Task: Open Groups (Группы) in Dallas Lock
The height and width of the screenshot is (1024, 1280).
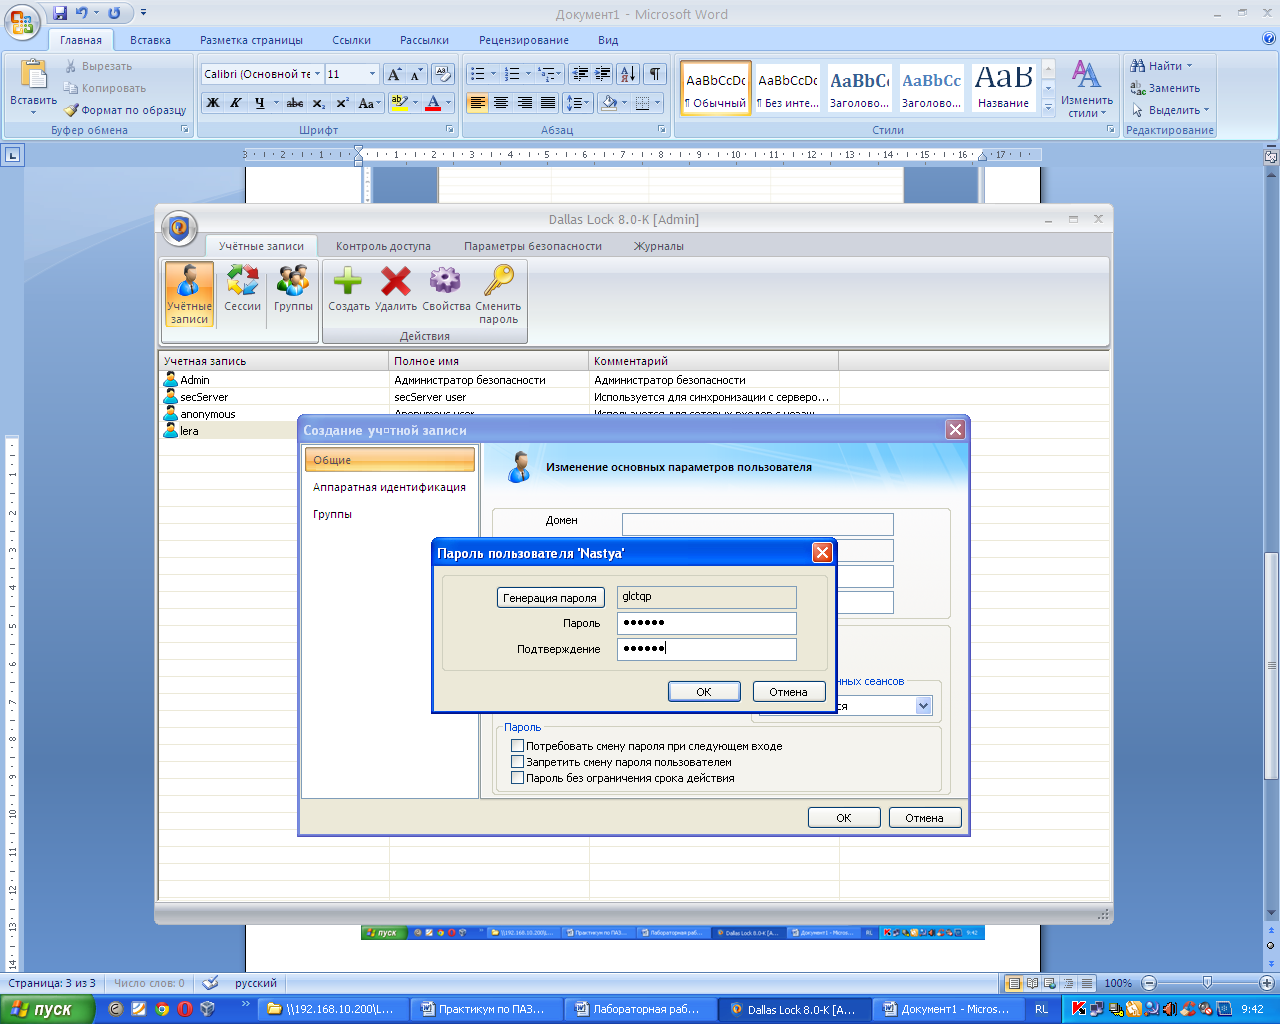Action: point(293,290)
